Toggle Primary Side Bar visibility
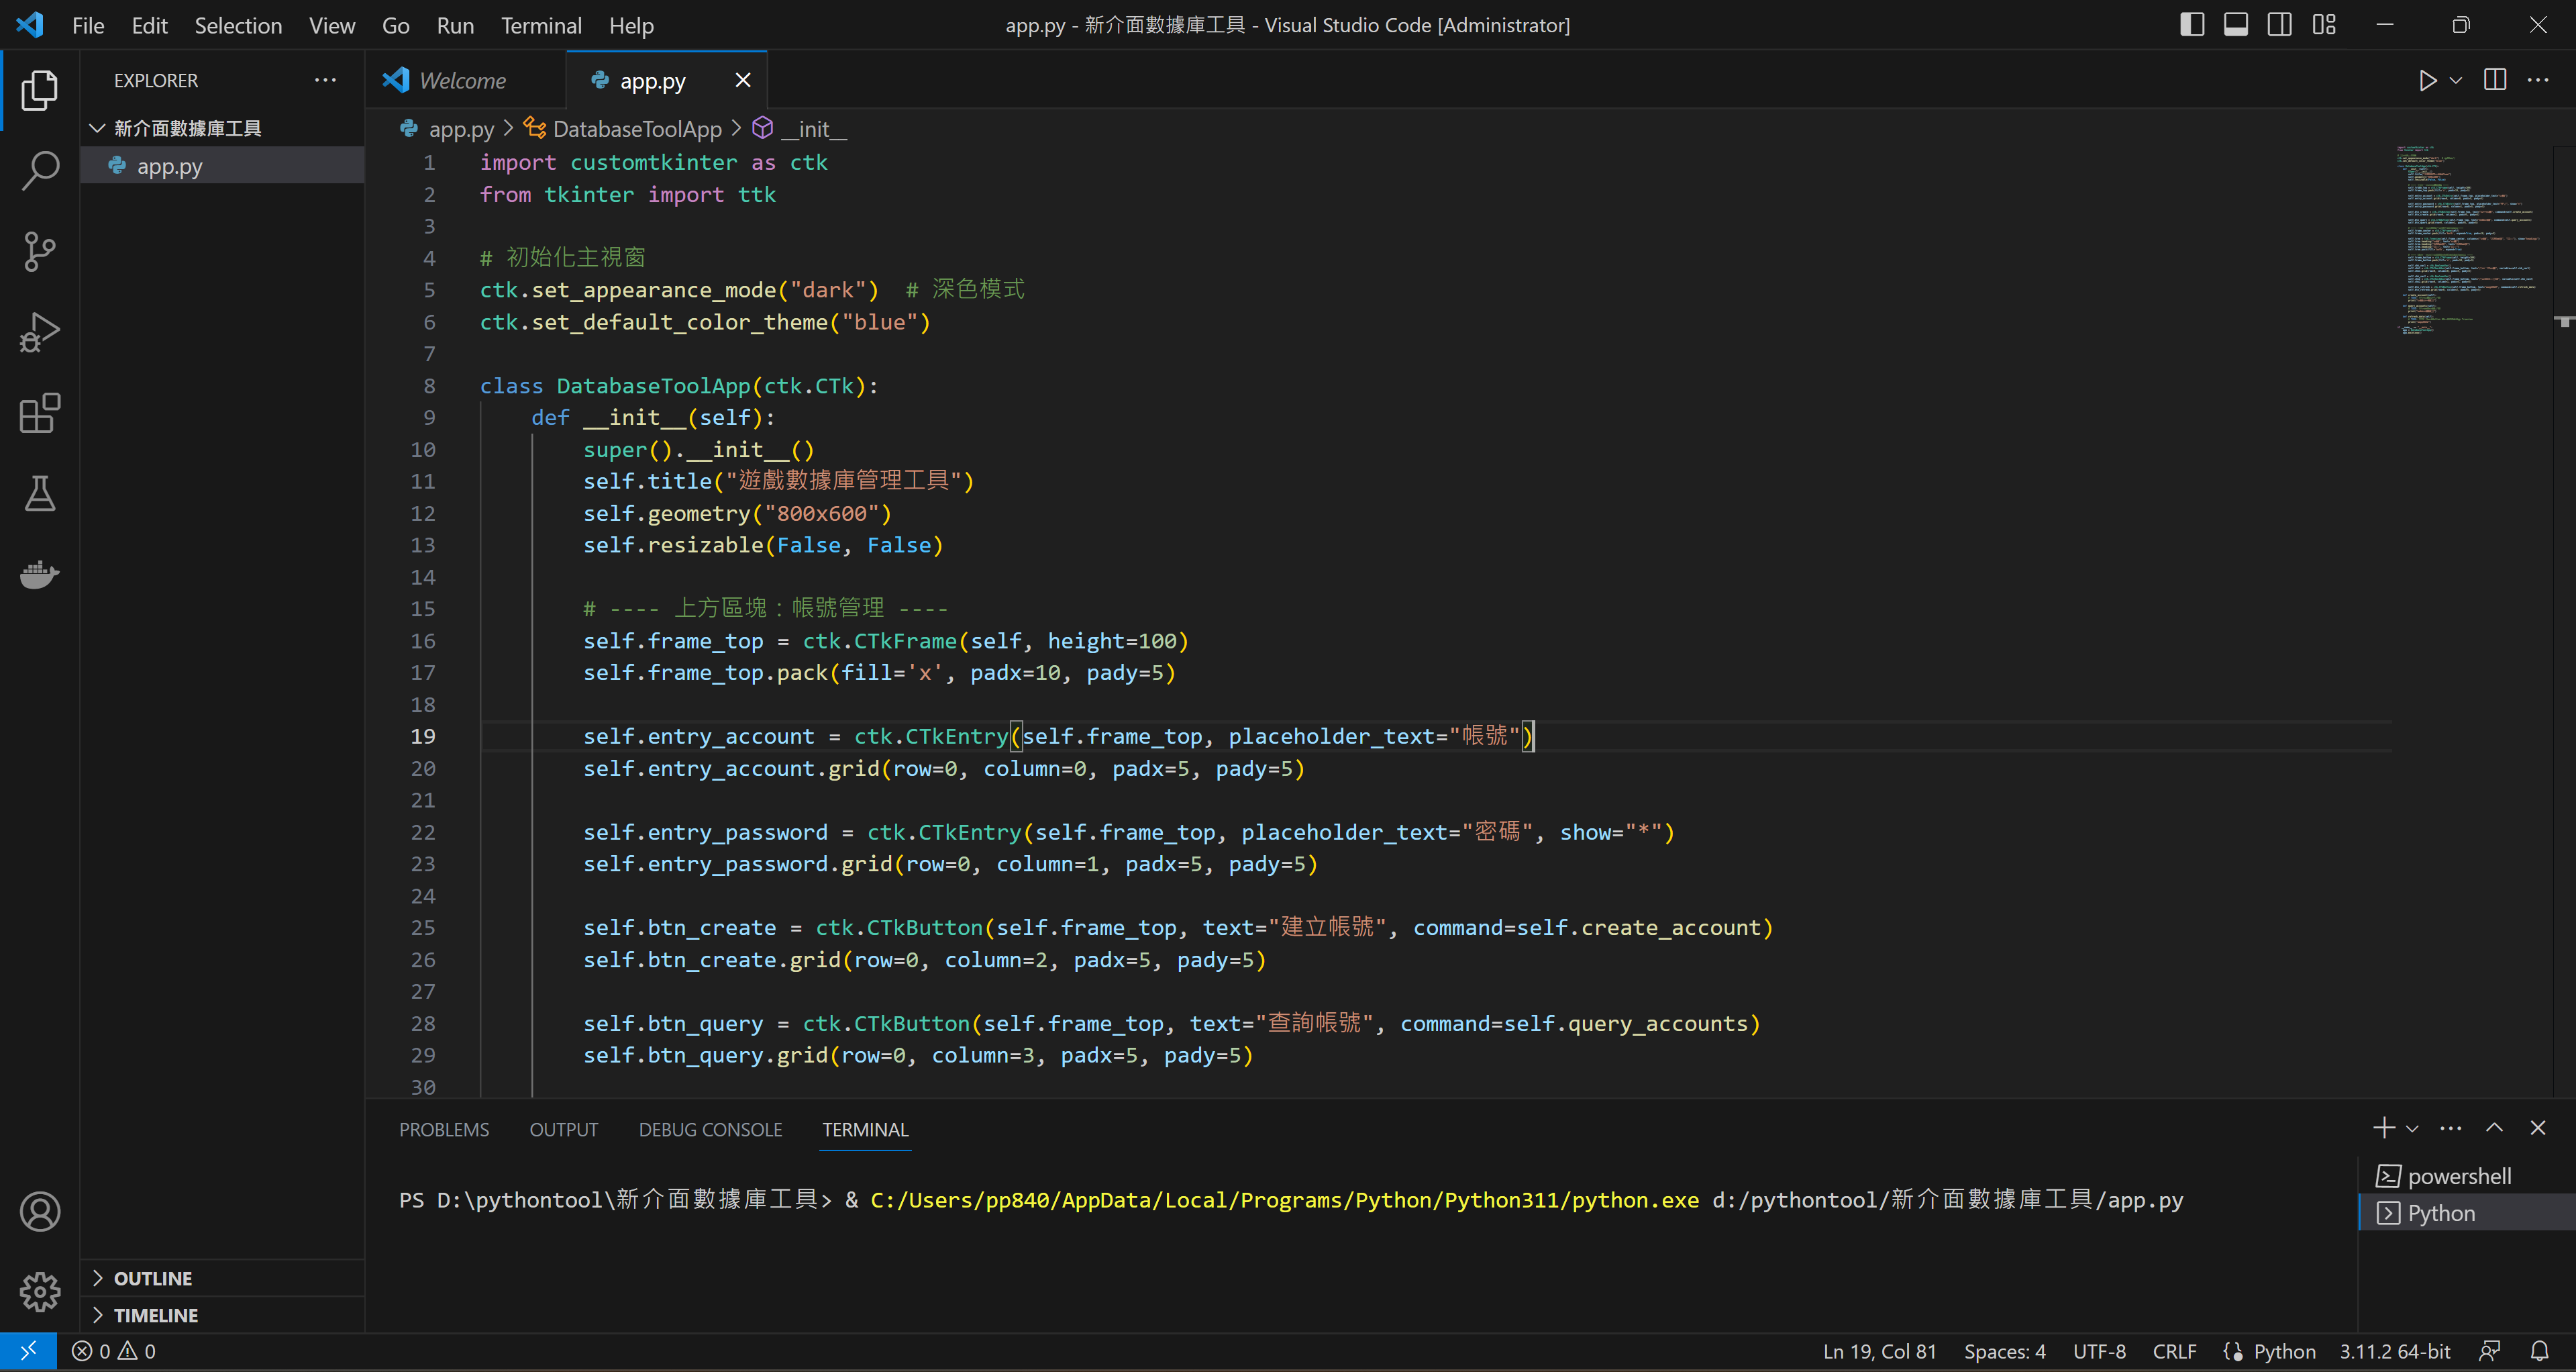 click(x=2192, y=25)
